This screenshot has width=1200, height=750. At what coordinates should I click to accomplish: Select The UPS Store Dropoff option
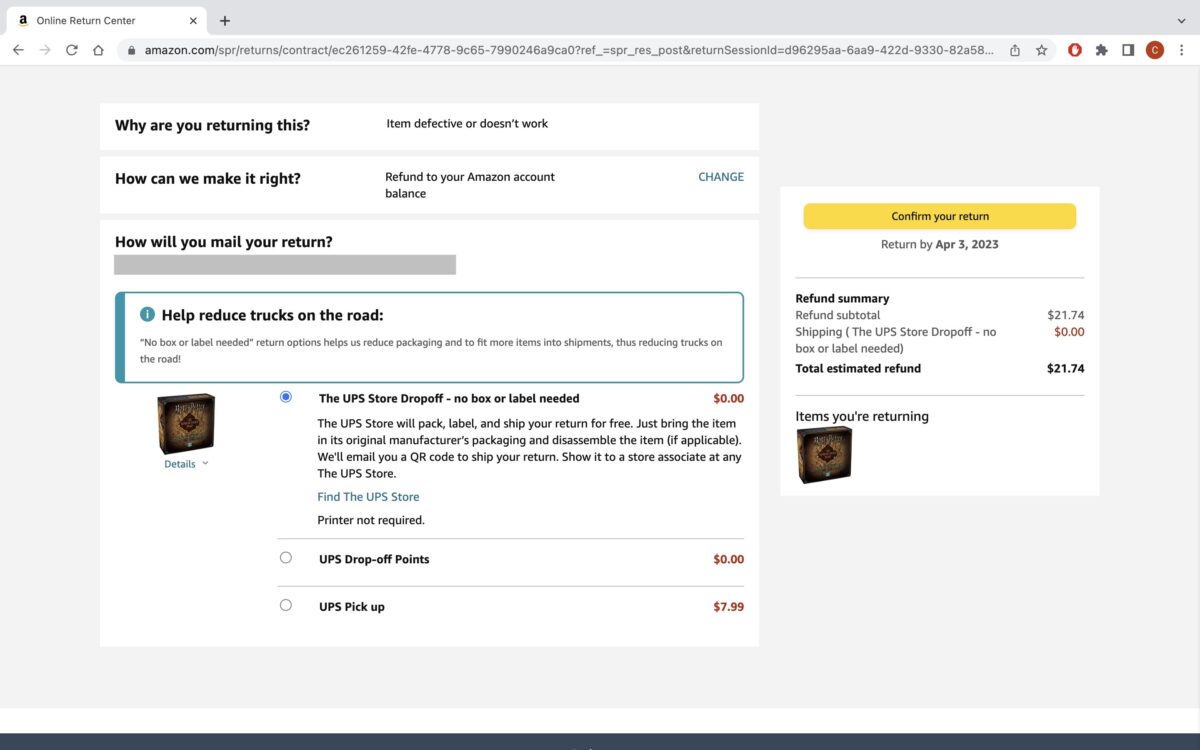point(286,397)
